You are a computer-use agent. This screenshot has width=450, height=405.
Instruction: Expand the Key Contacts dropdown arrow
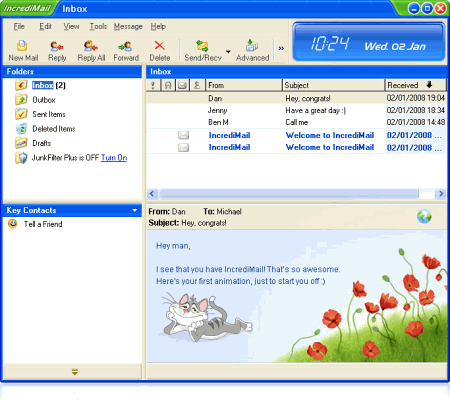[x=135, y=210]
